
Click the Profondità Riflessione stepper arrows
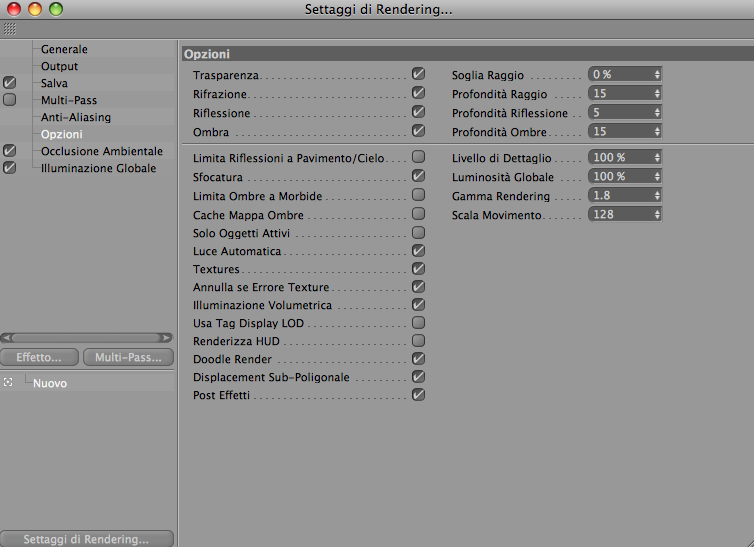(x=657, y=112)
